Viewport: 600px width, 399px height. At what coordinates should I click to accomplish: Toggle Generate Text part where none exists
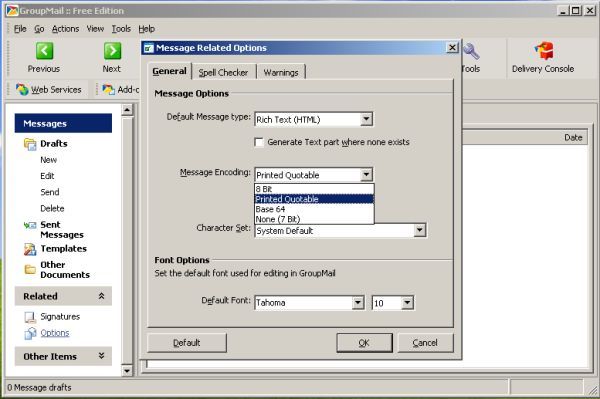point(259,142)
